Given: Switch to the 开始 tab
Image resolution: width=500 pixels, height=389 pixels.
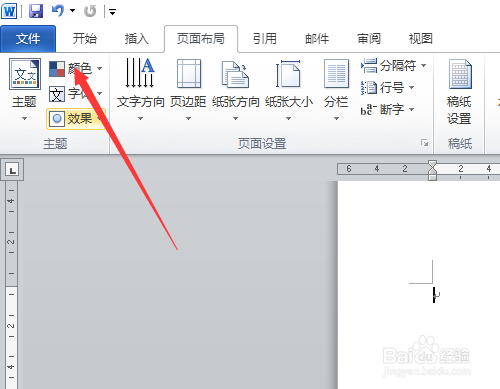Looking at the screenshot, I should 85,39.
